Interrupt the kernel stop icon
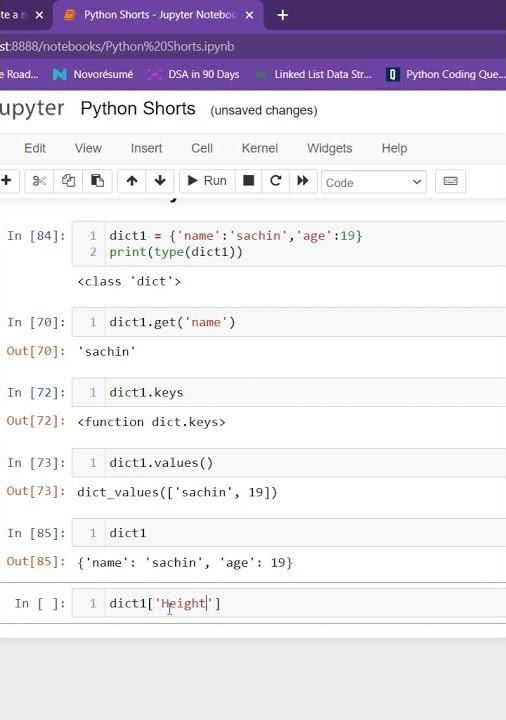The width and height of the screenshot is (506, 720). point(248,181)
